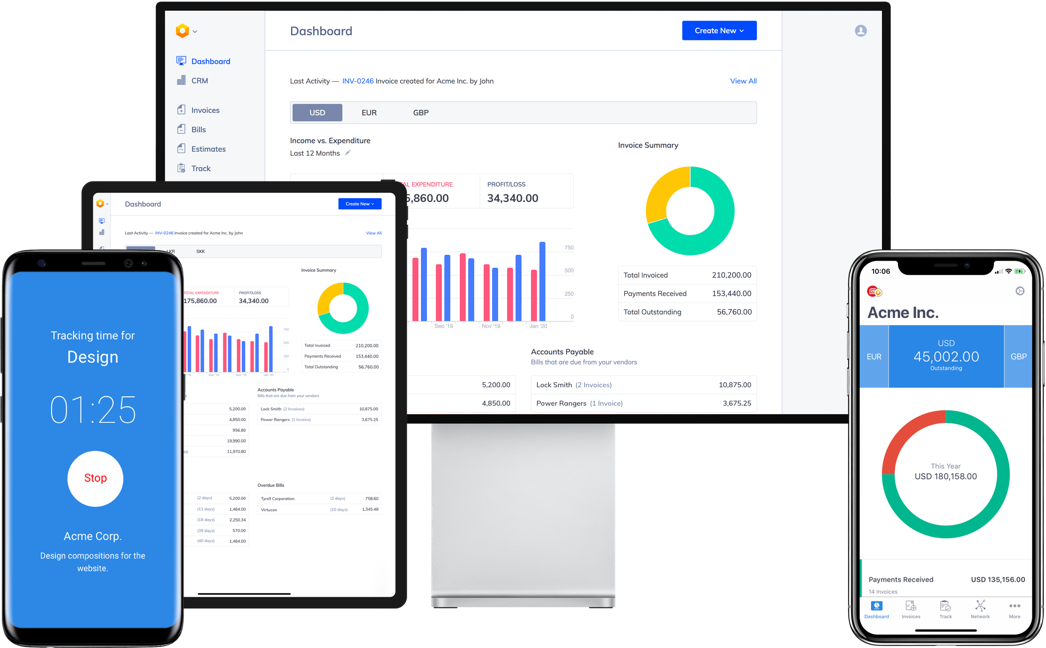Expand the Create New dropdown on the desktop

coord(719,31)
